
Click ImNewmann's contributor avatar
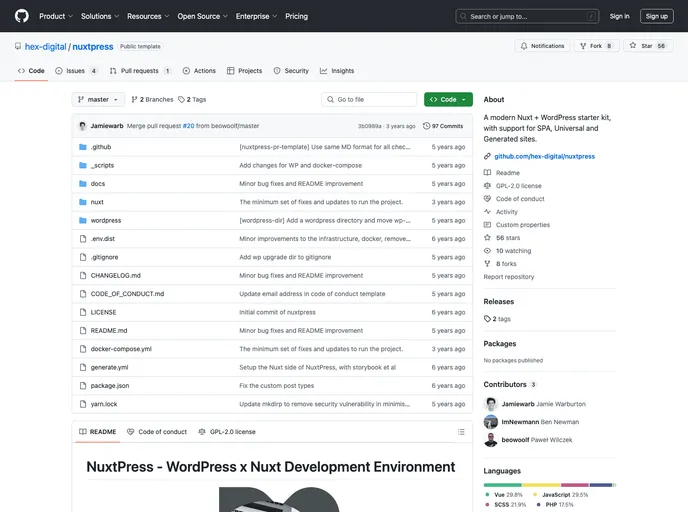point(491,422)
